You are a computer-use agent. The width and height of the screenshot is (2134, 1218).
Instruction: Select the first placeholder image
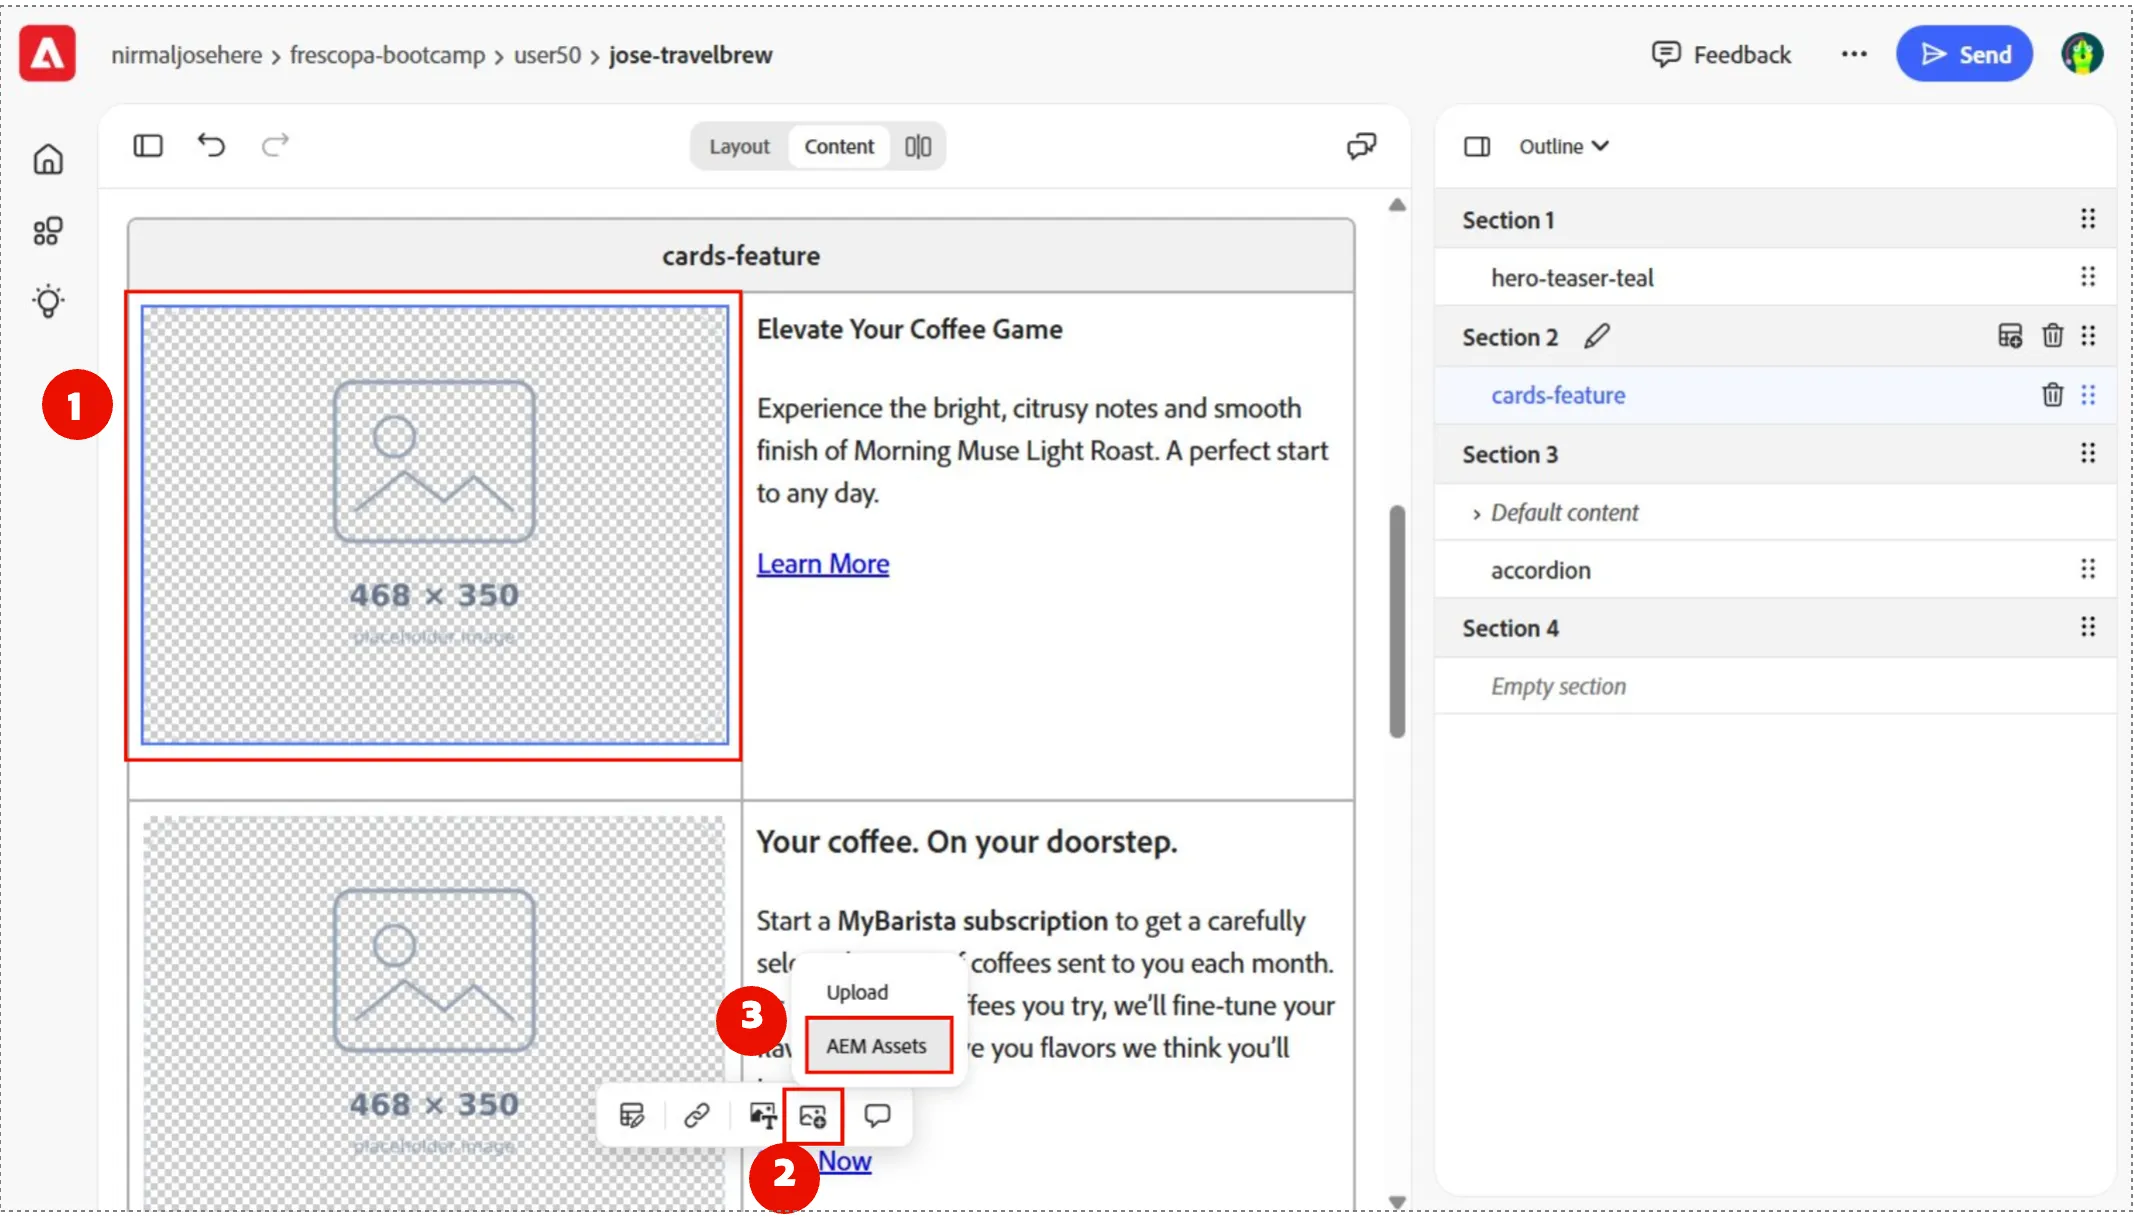(434, 525)
